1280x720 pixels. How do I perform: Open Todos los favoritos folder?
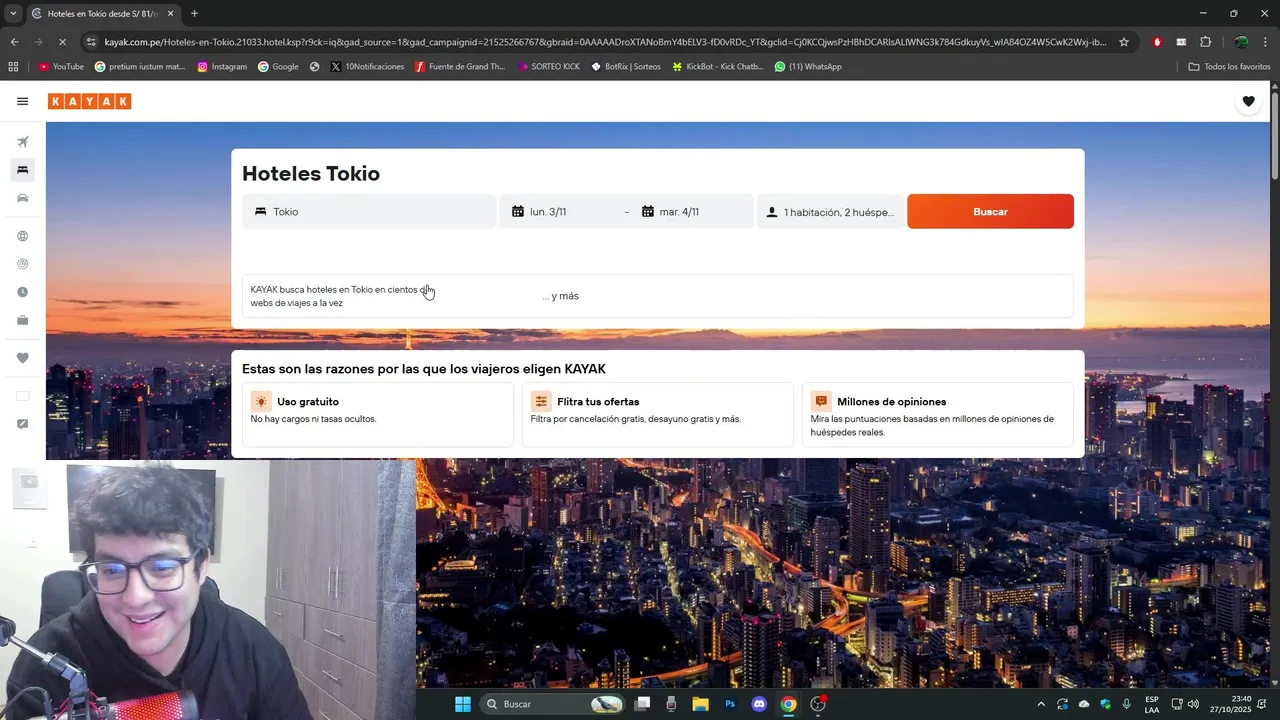pos(1229,66)
